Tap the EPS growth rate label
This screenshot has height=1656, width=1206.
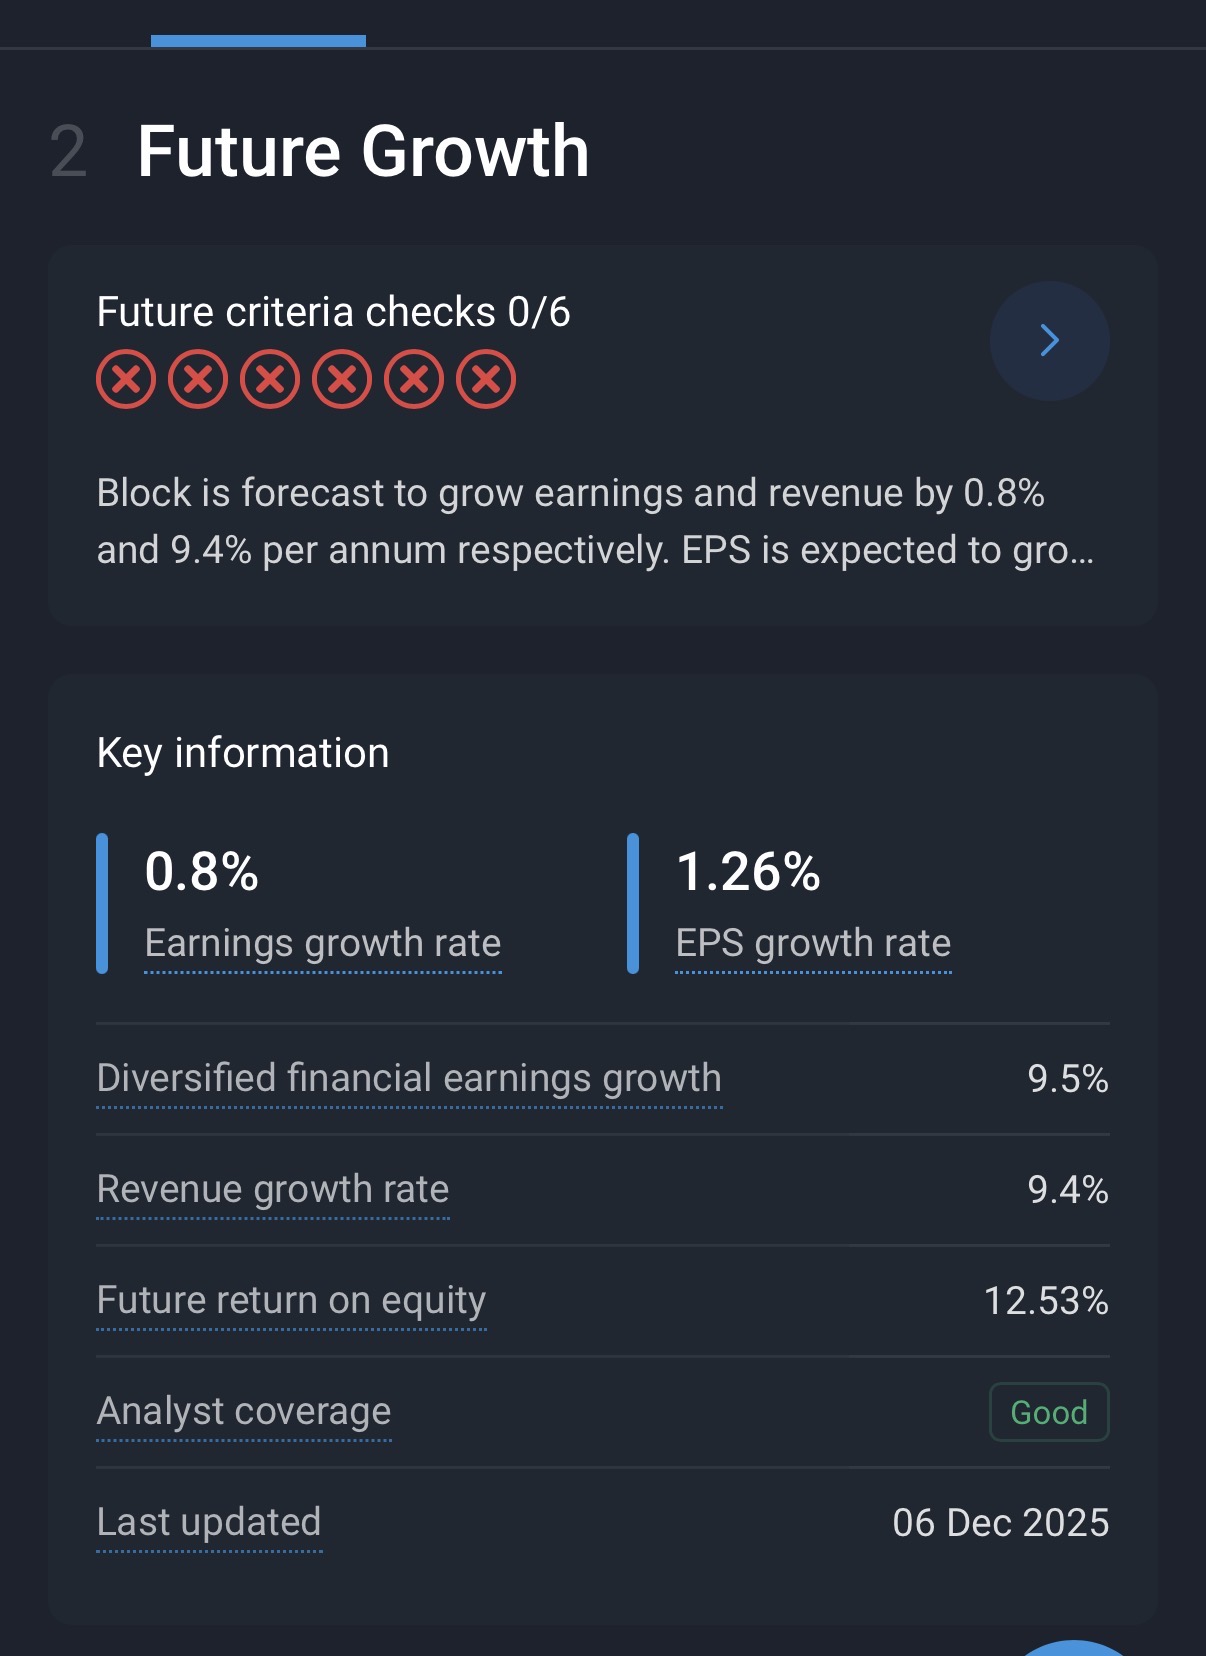point(813,943)
